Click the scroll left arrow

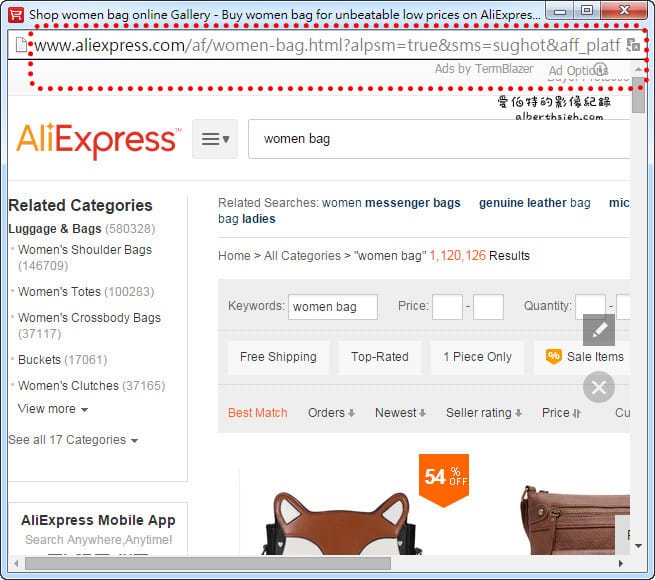(16, 563)
